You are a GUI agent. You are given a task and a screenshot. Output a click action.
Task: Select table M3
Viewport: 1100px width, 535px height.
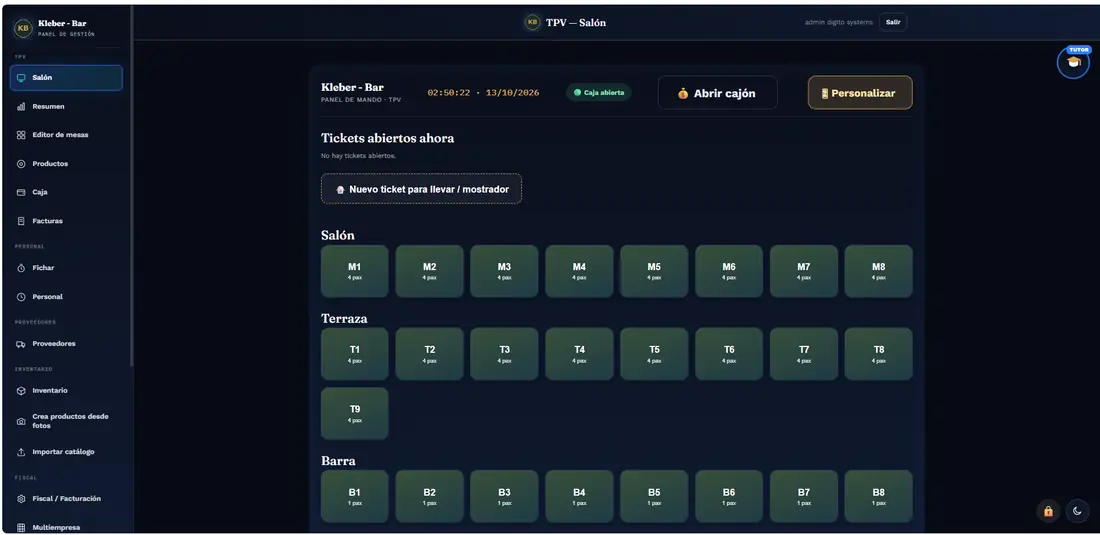pos(504,271)
